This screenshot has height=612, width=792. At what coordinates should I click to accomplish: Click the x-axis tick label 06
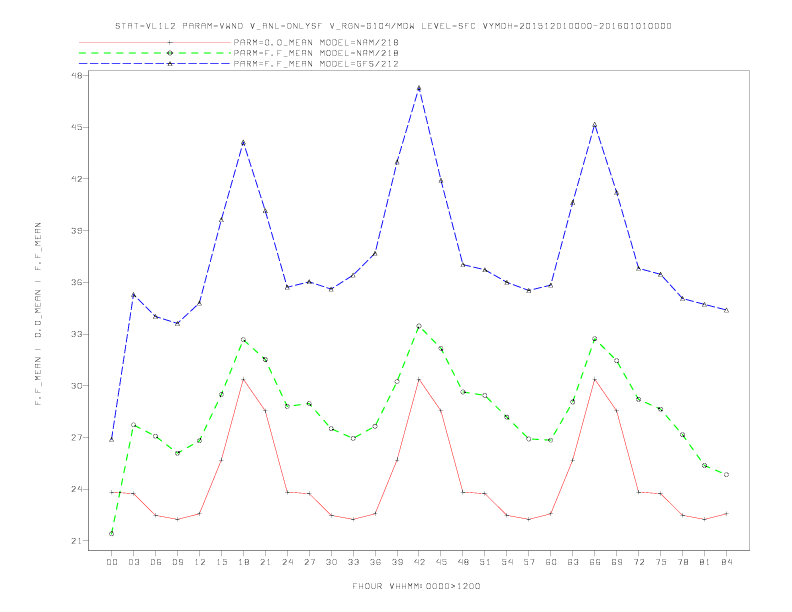point(156,562)
